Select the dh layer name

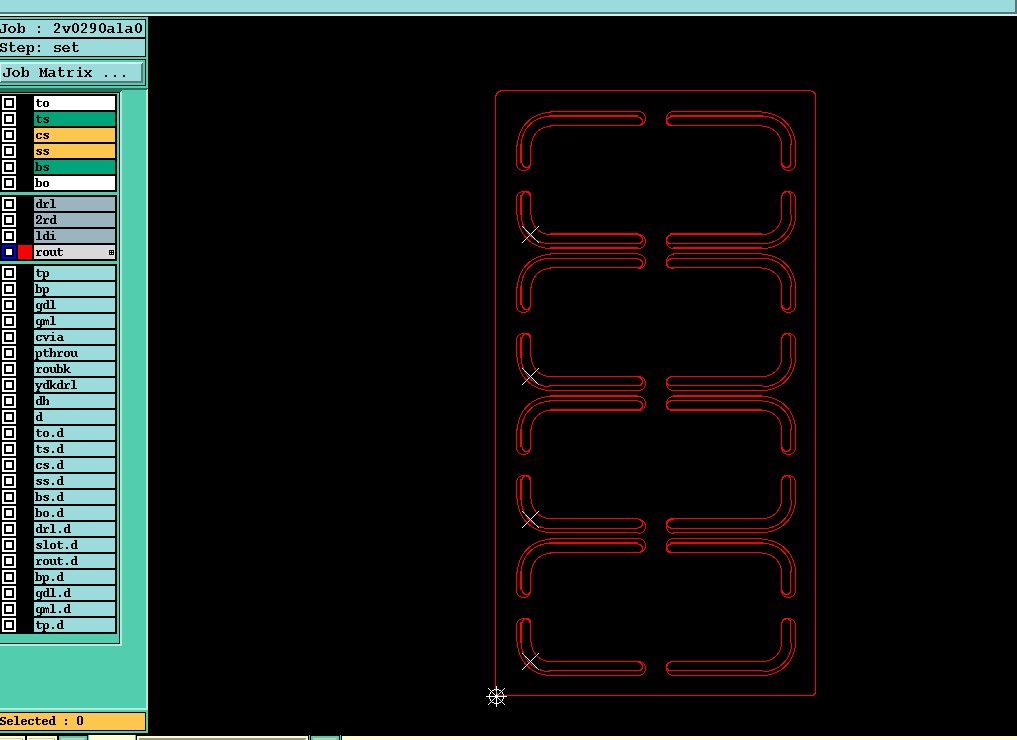75,401
